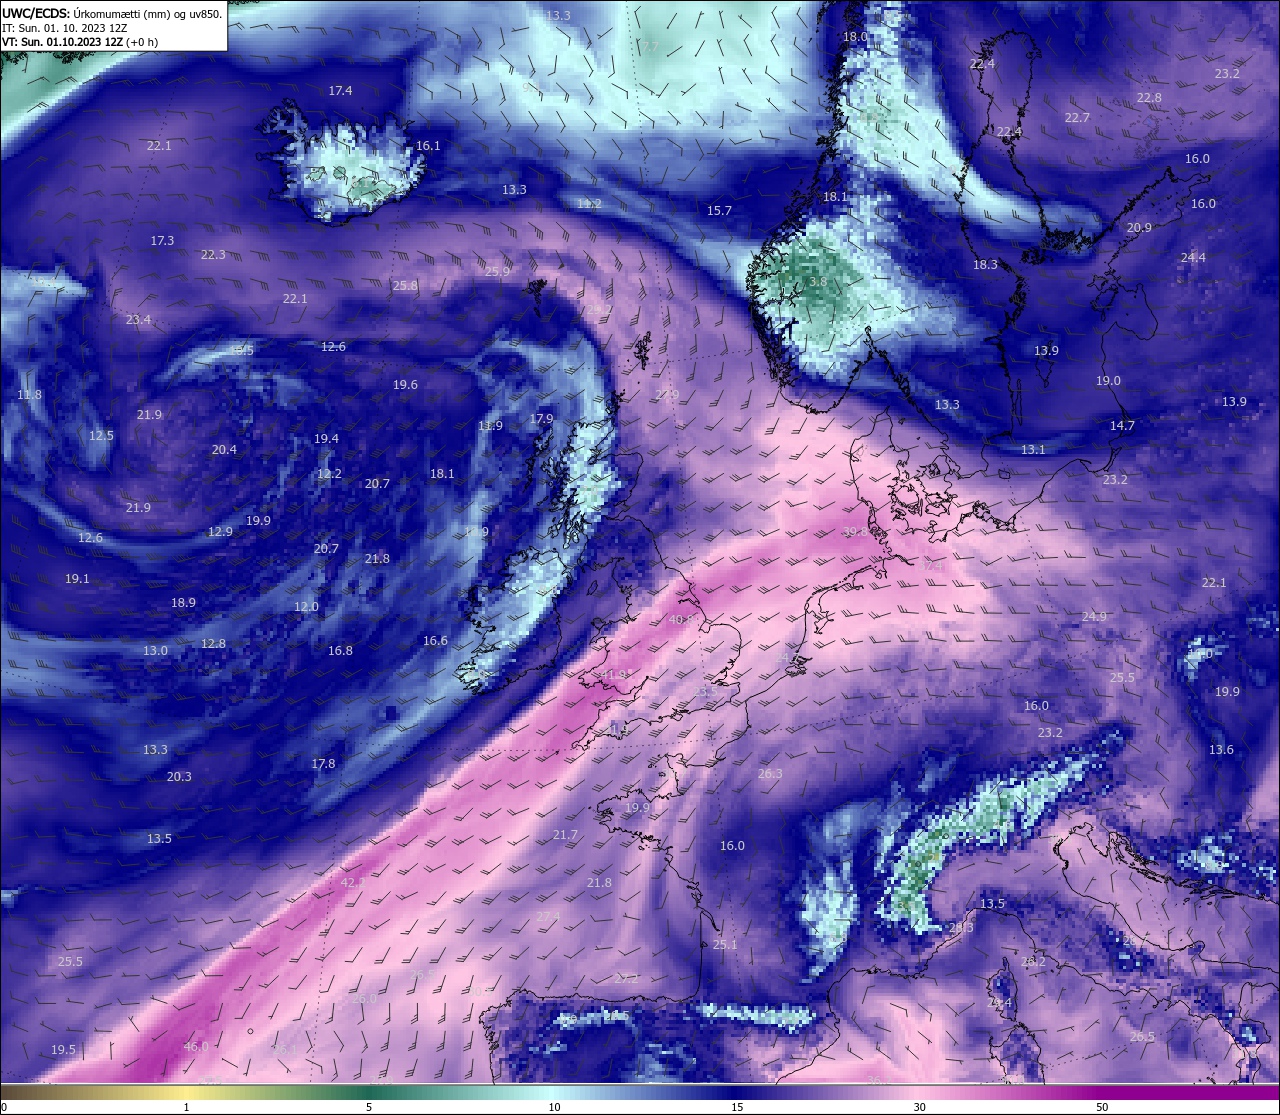Click the 17.9 value near Scotland

[541, 419]
